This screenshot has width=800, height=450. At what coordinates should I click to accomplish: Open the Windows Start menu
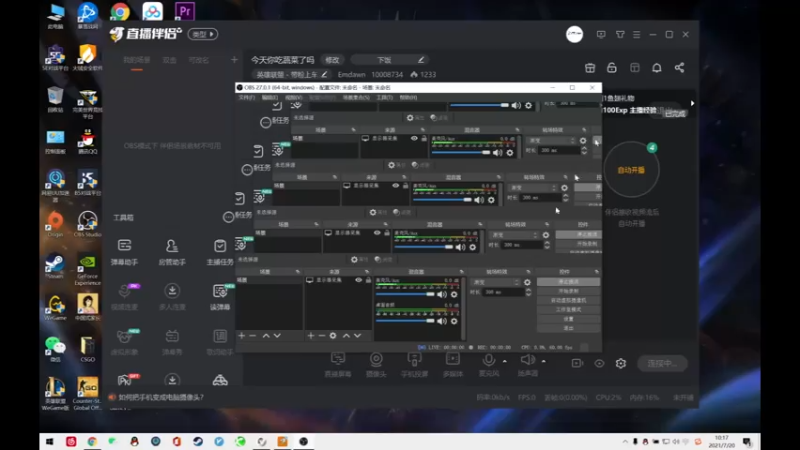click(49, 441)
